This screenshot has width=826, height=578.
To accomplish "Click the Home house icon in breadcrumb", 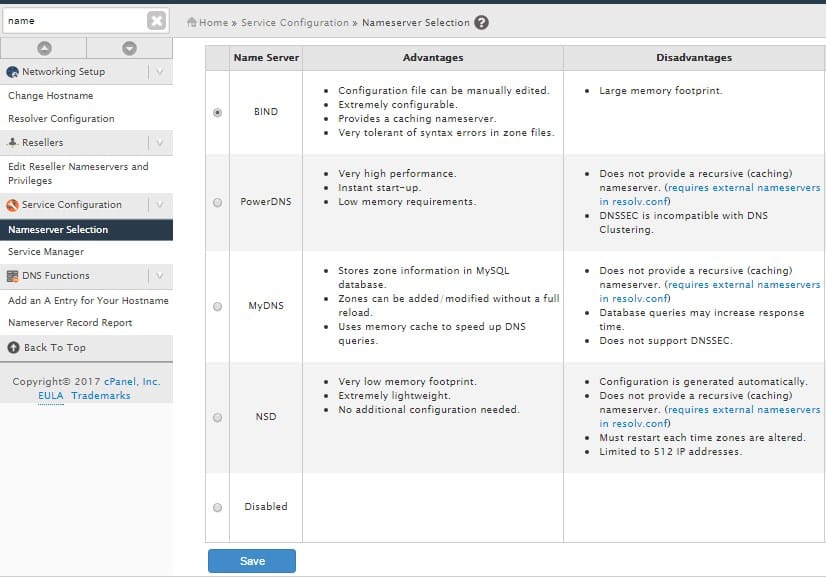I will 192,22.
